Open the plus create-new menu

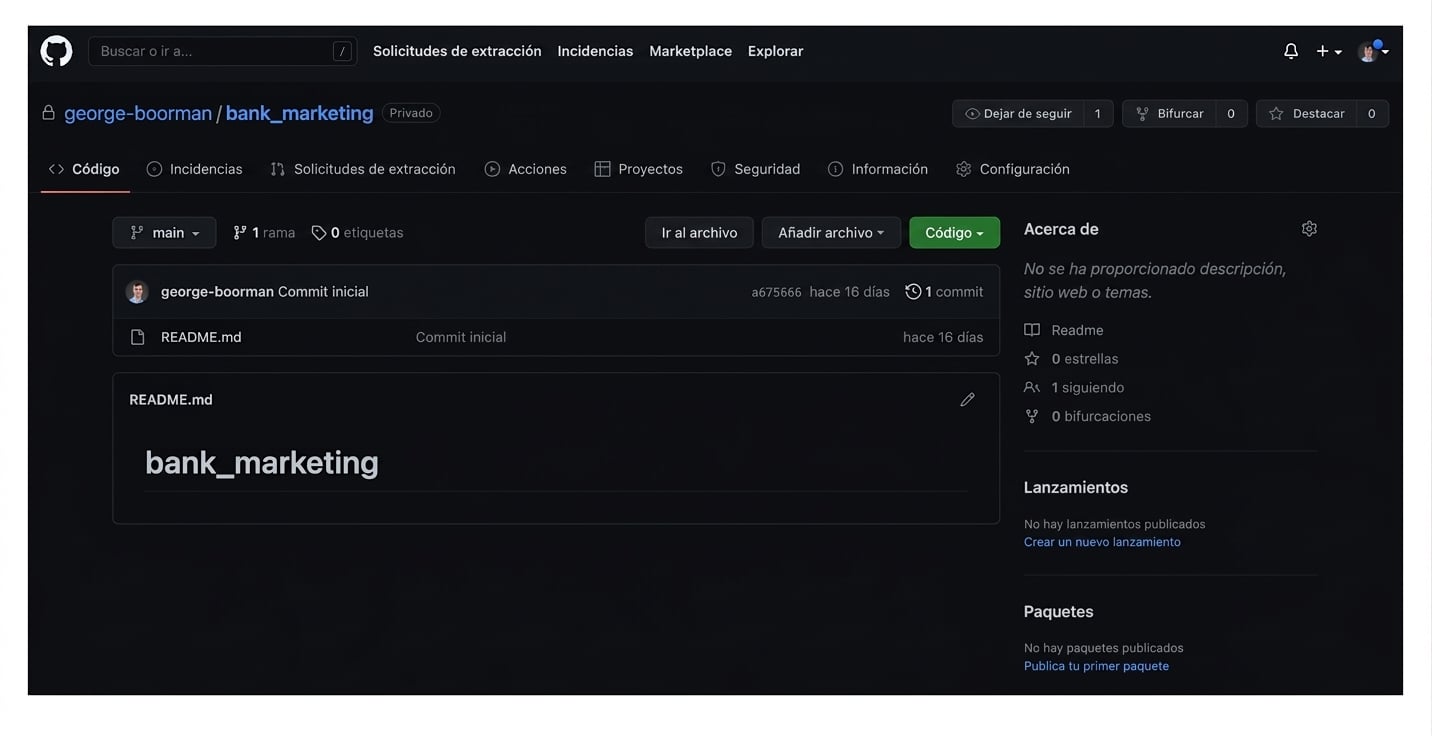1329,51
